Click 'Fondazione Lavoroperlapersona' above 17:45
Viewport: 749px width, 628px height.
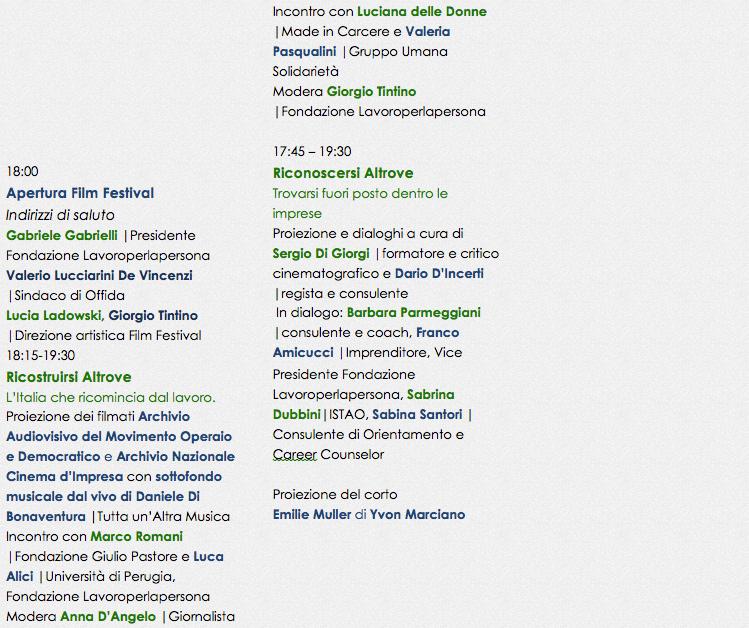383,112
